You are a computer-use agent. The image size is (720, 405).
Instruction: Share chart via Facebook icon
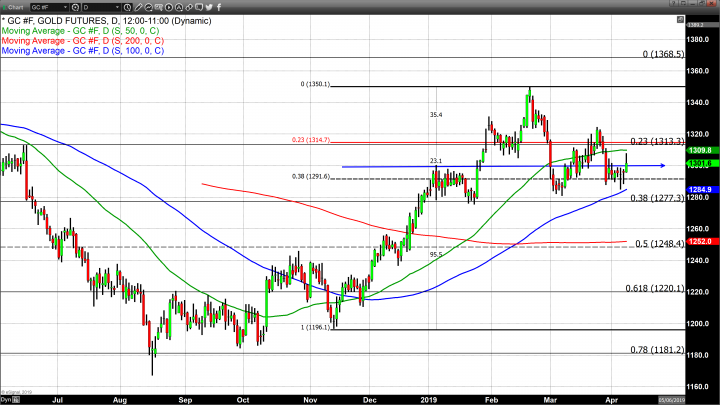pos(219,7)
